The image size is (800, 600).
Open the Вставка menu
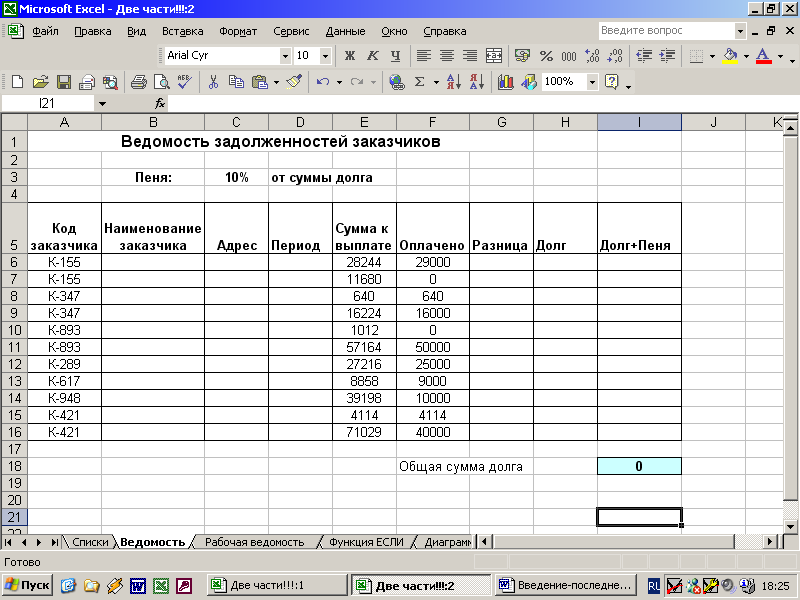[x=182, y=31]
